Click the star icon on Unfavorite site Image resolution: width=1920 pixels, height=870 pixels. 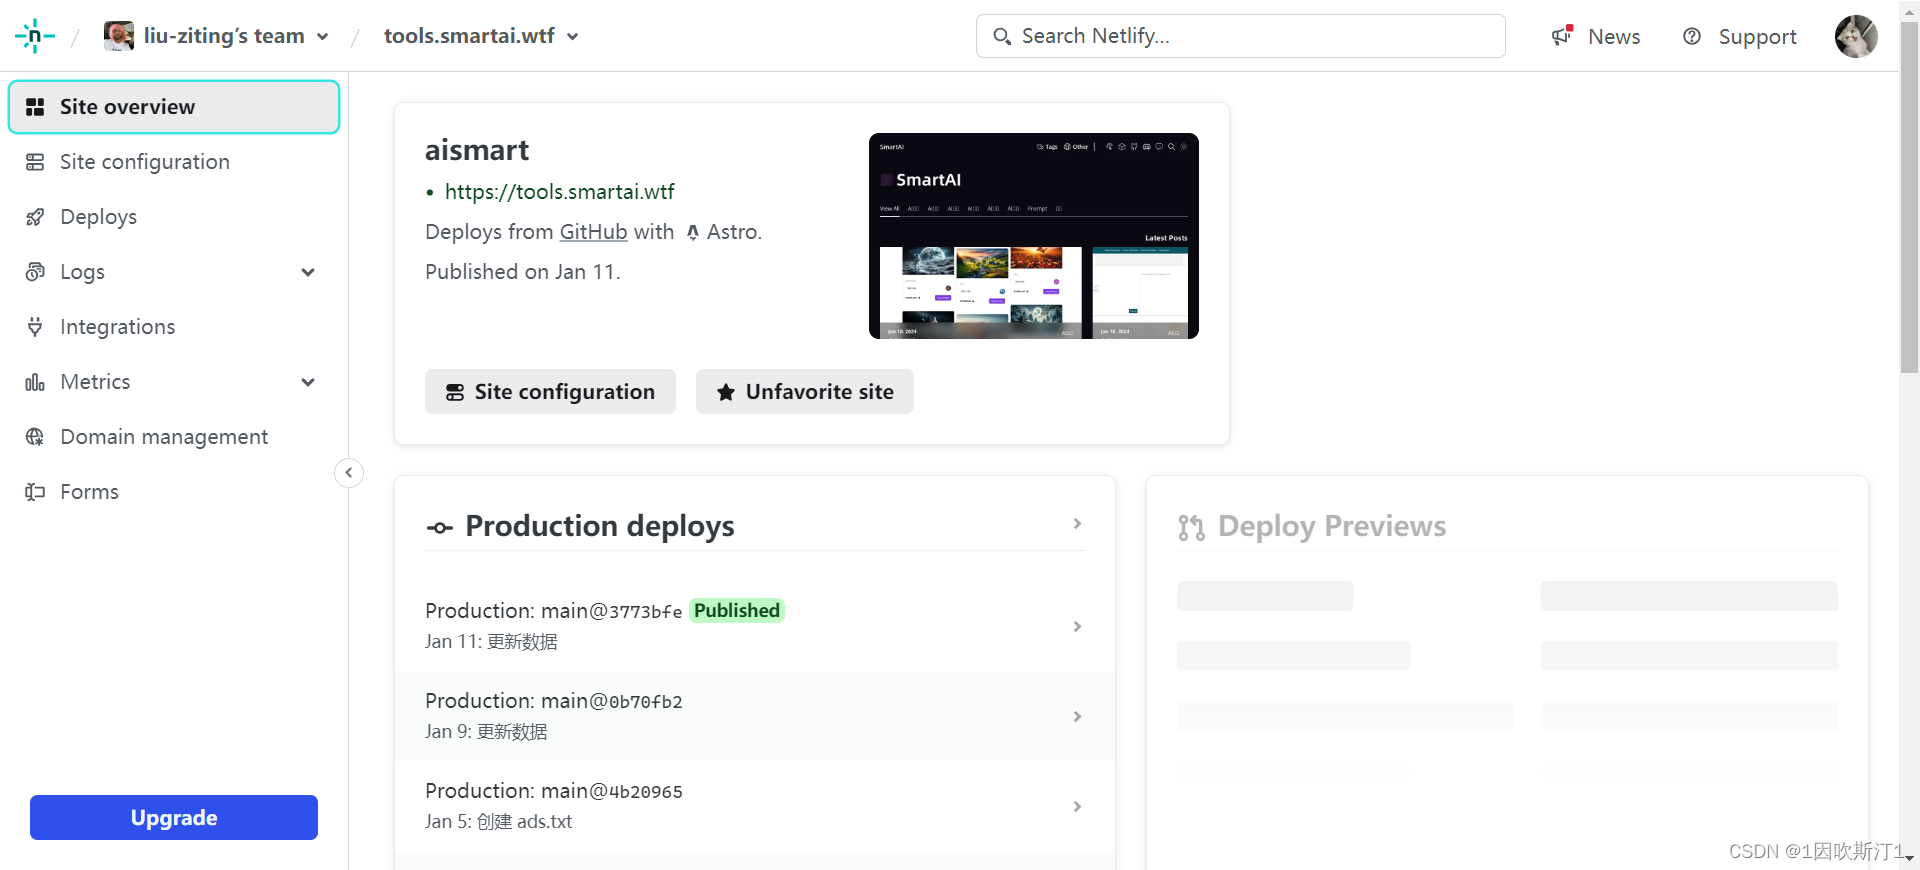(x=726, y=392)
